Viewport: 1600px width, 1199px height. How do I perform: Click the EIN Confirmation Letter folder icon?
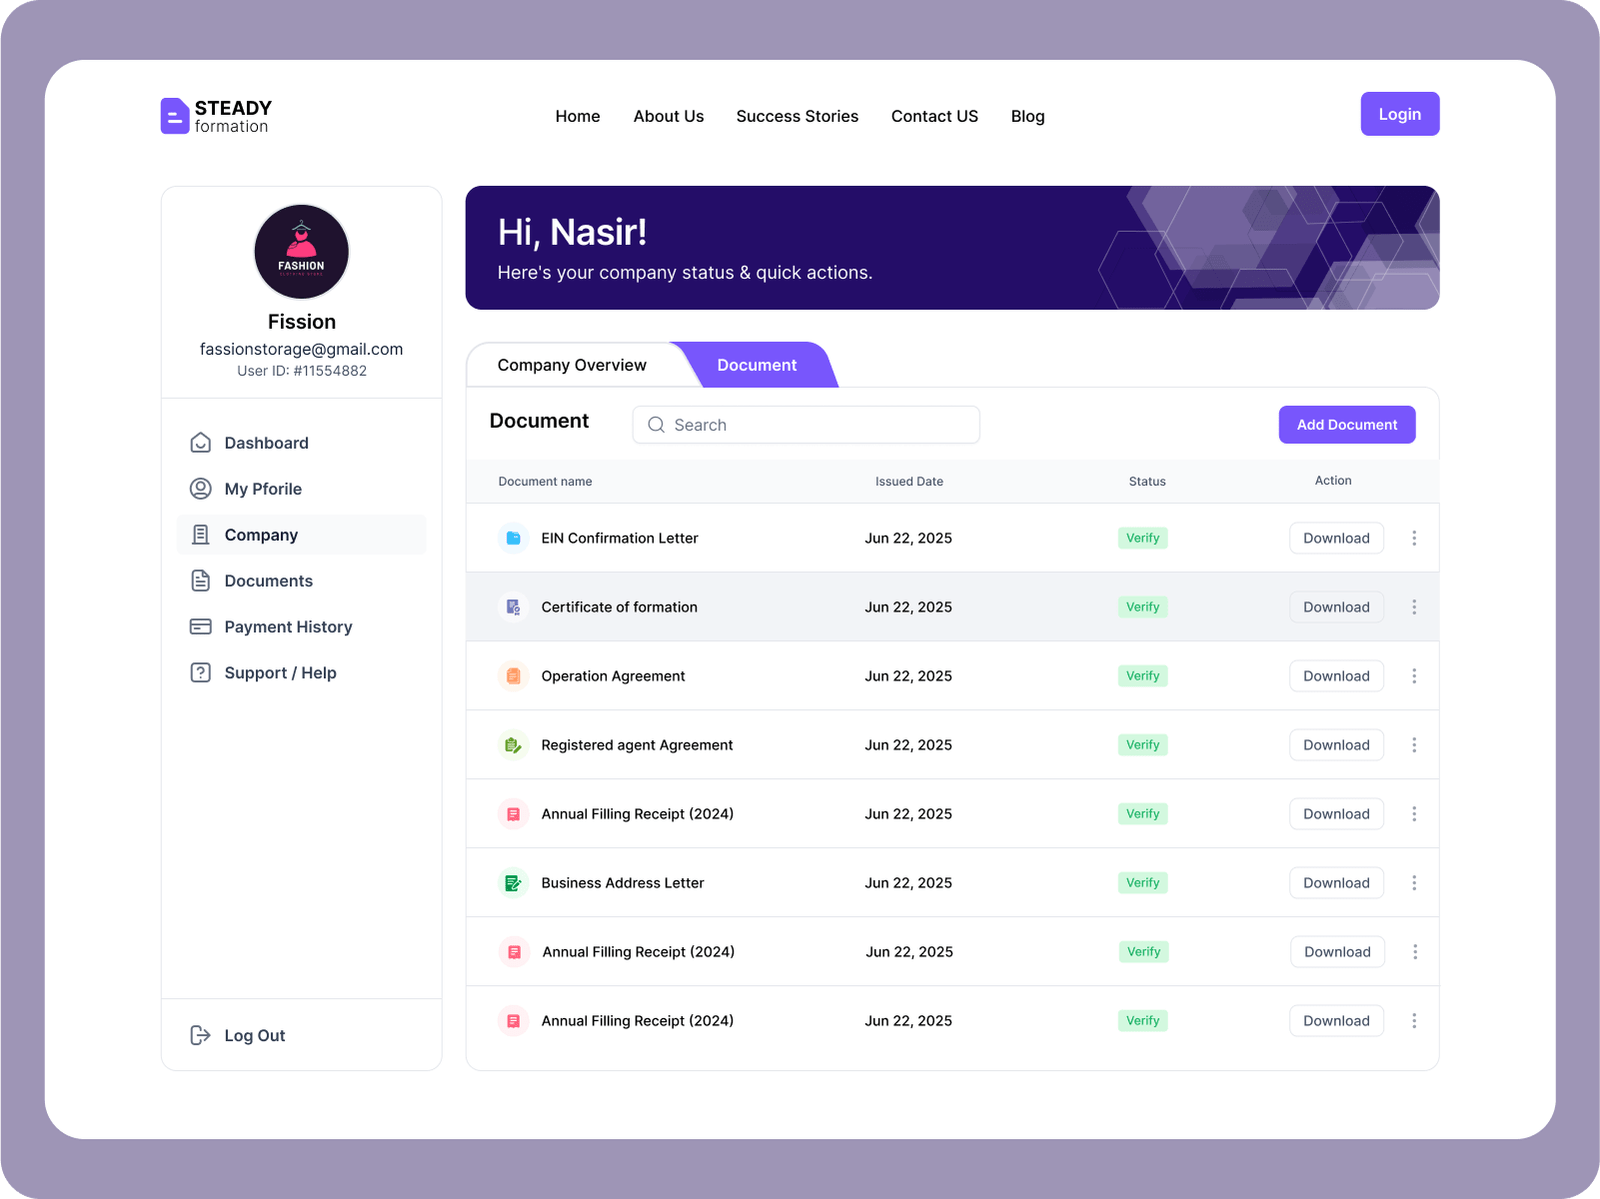pyautogui.click(x=513, y=538)
